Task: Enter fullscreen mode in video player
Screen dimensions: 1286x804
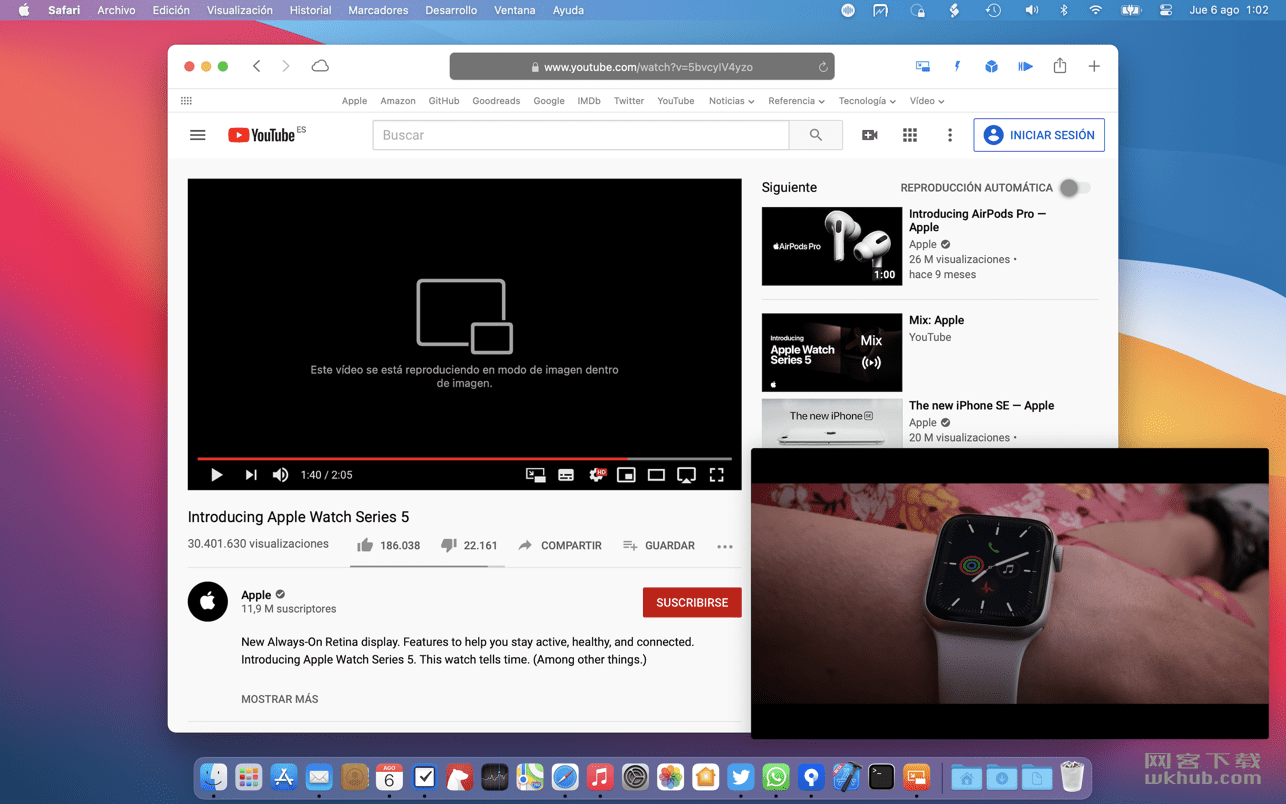Action: 717,475
